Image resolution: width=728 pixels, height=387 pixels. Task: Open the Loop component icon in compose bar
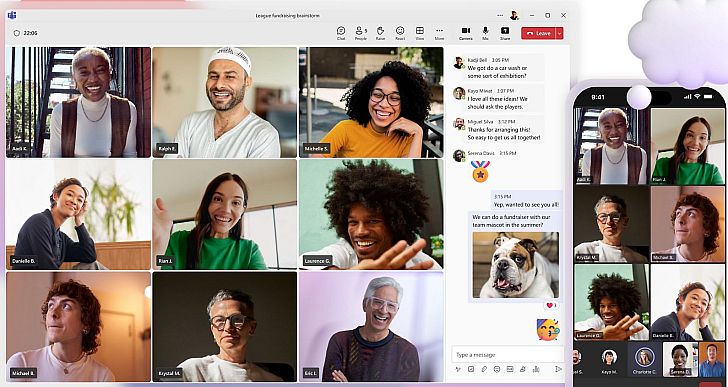[x=471, y=369]
